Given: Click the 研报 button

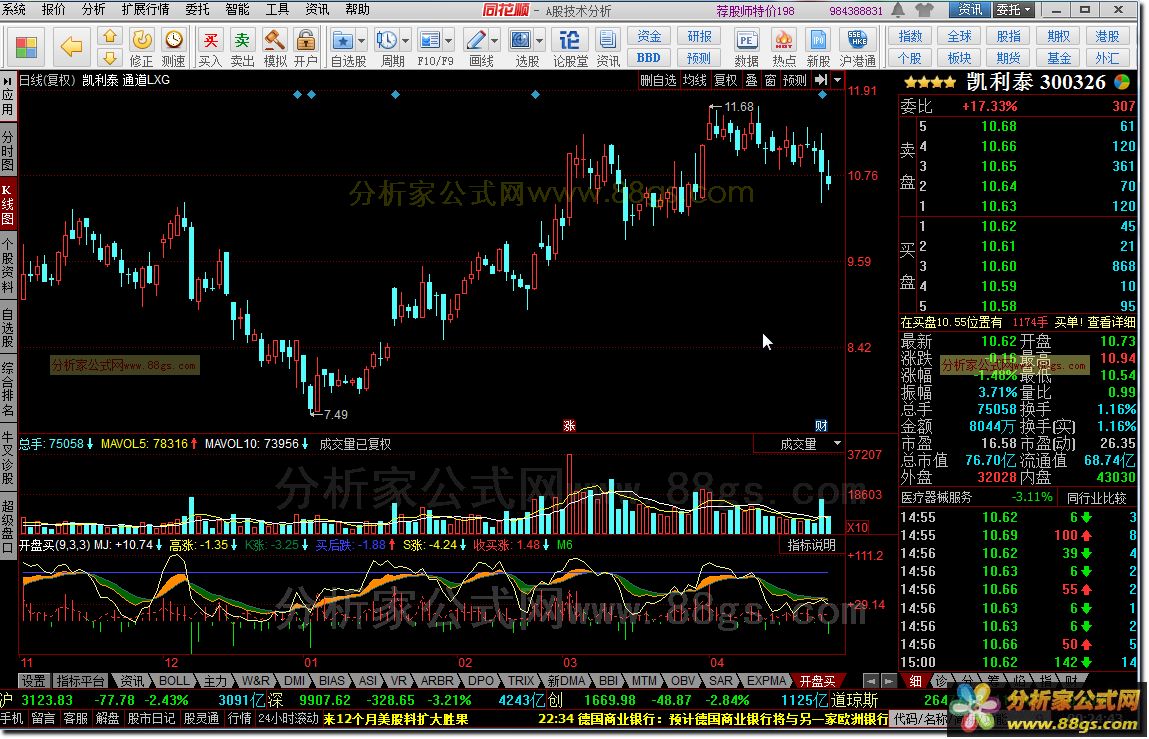Looking at the screenshot, I should pos(699,36).
